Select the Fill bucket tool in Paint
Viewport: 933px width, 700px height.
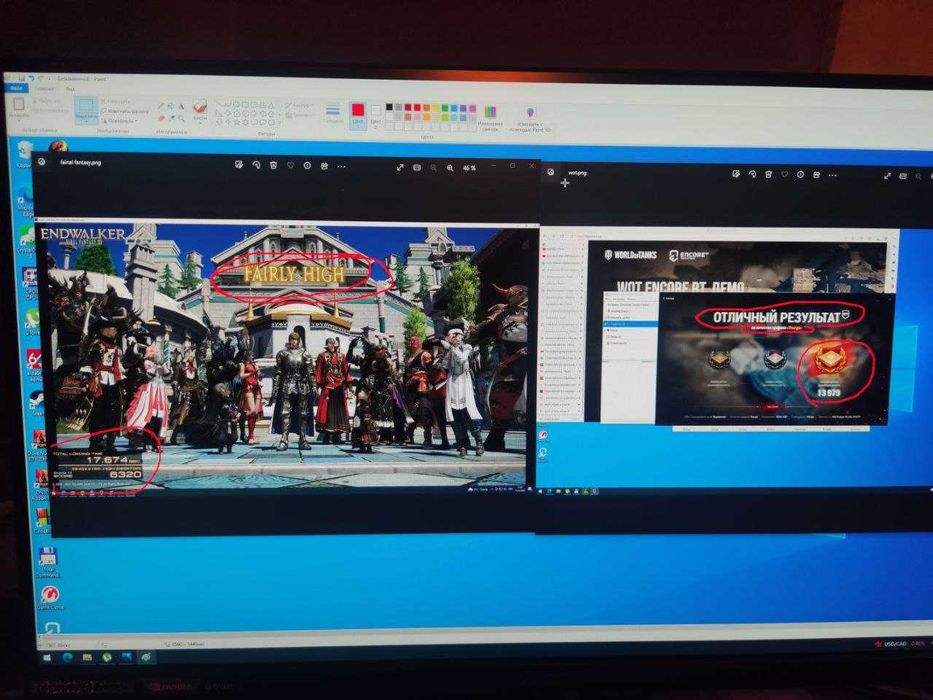point(171,107)
